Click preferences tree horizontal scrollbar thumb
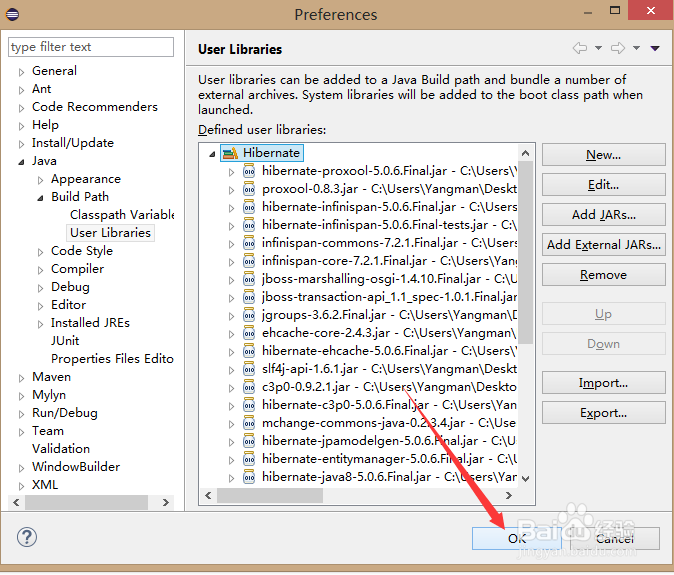Screen dimensions: 674x575 pos(86,502)
